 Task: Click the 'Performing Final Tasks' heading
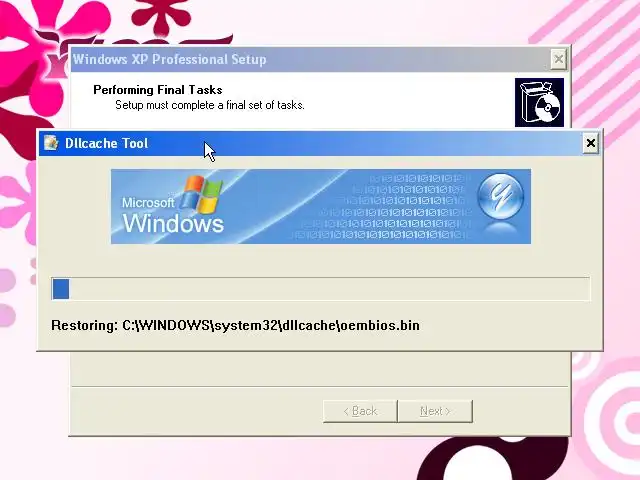pos(158,90)
